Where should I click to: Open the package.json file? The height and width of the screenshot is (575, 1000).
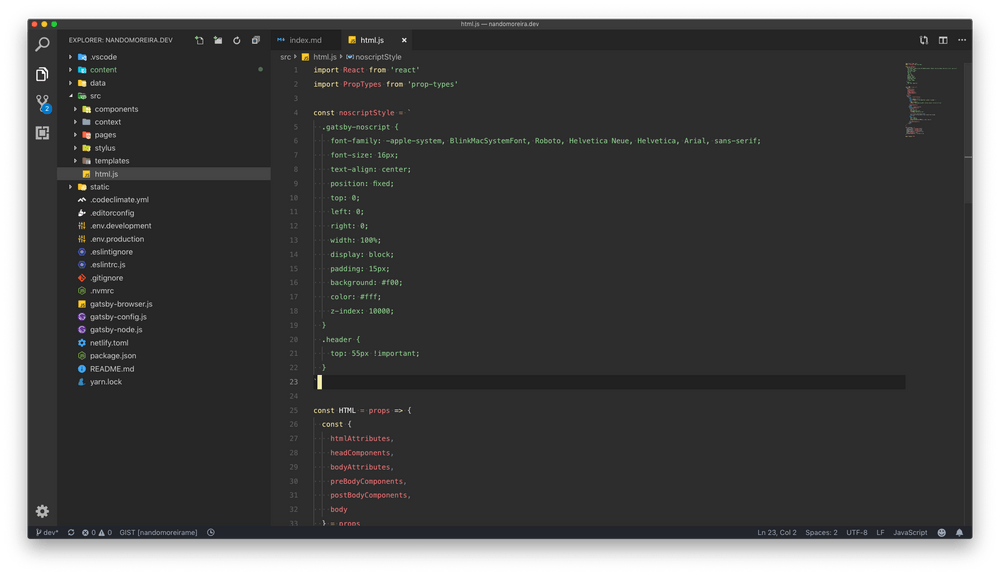[x=112, y=356]
